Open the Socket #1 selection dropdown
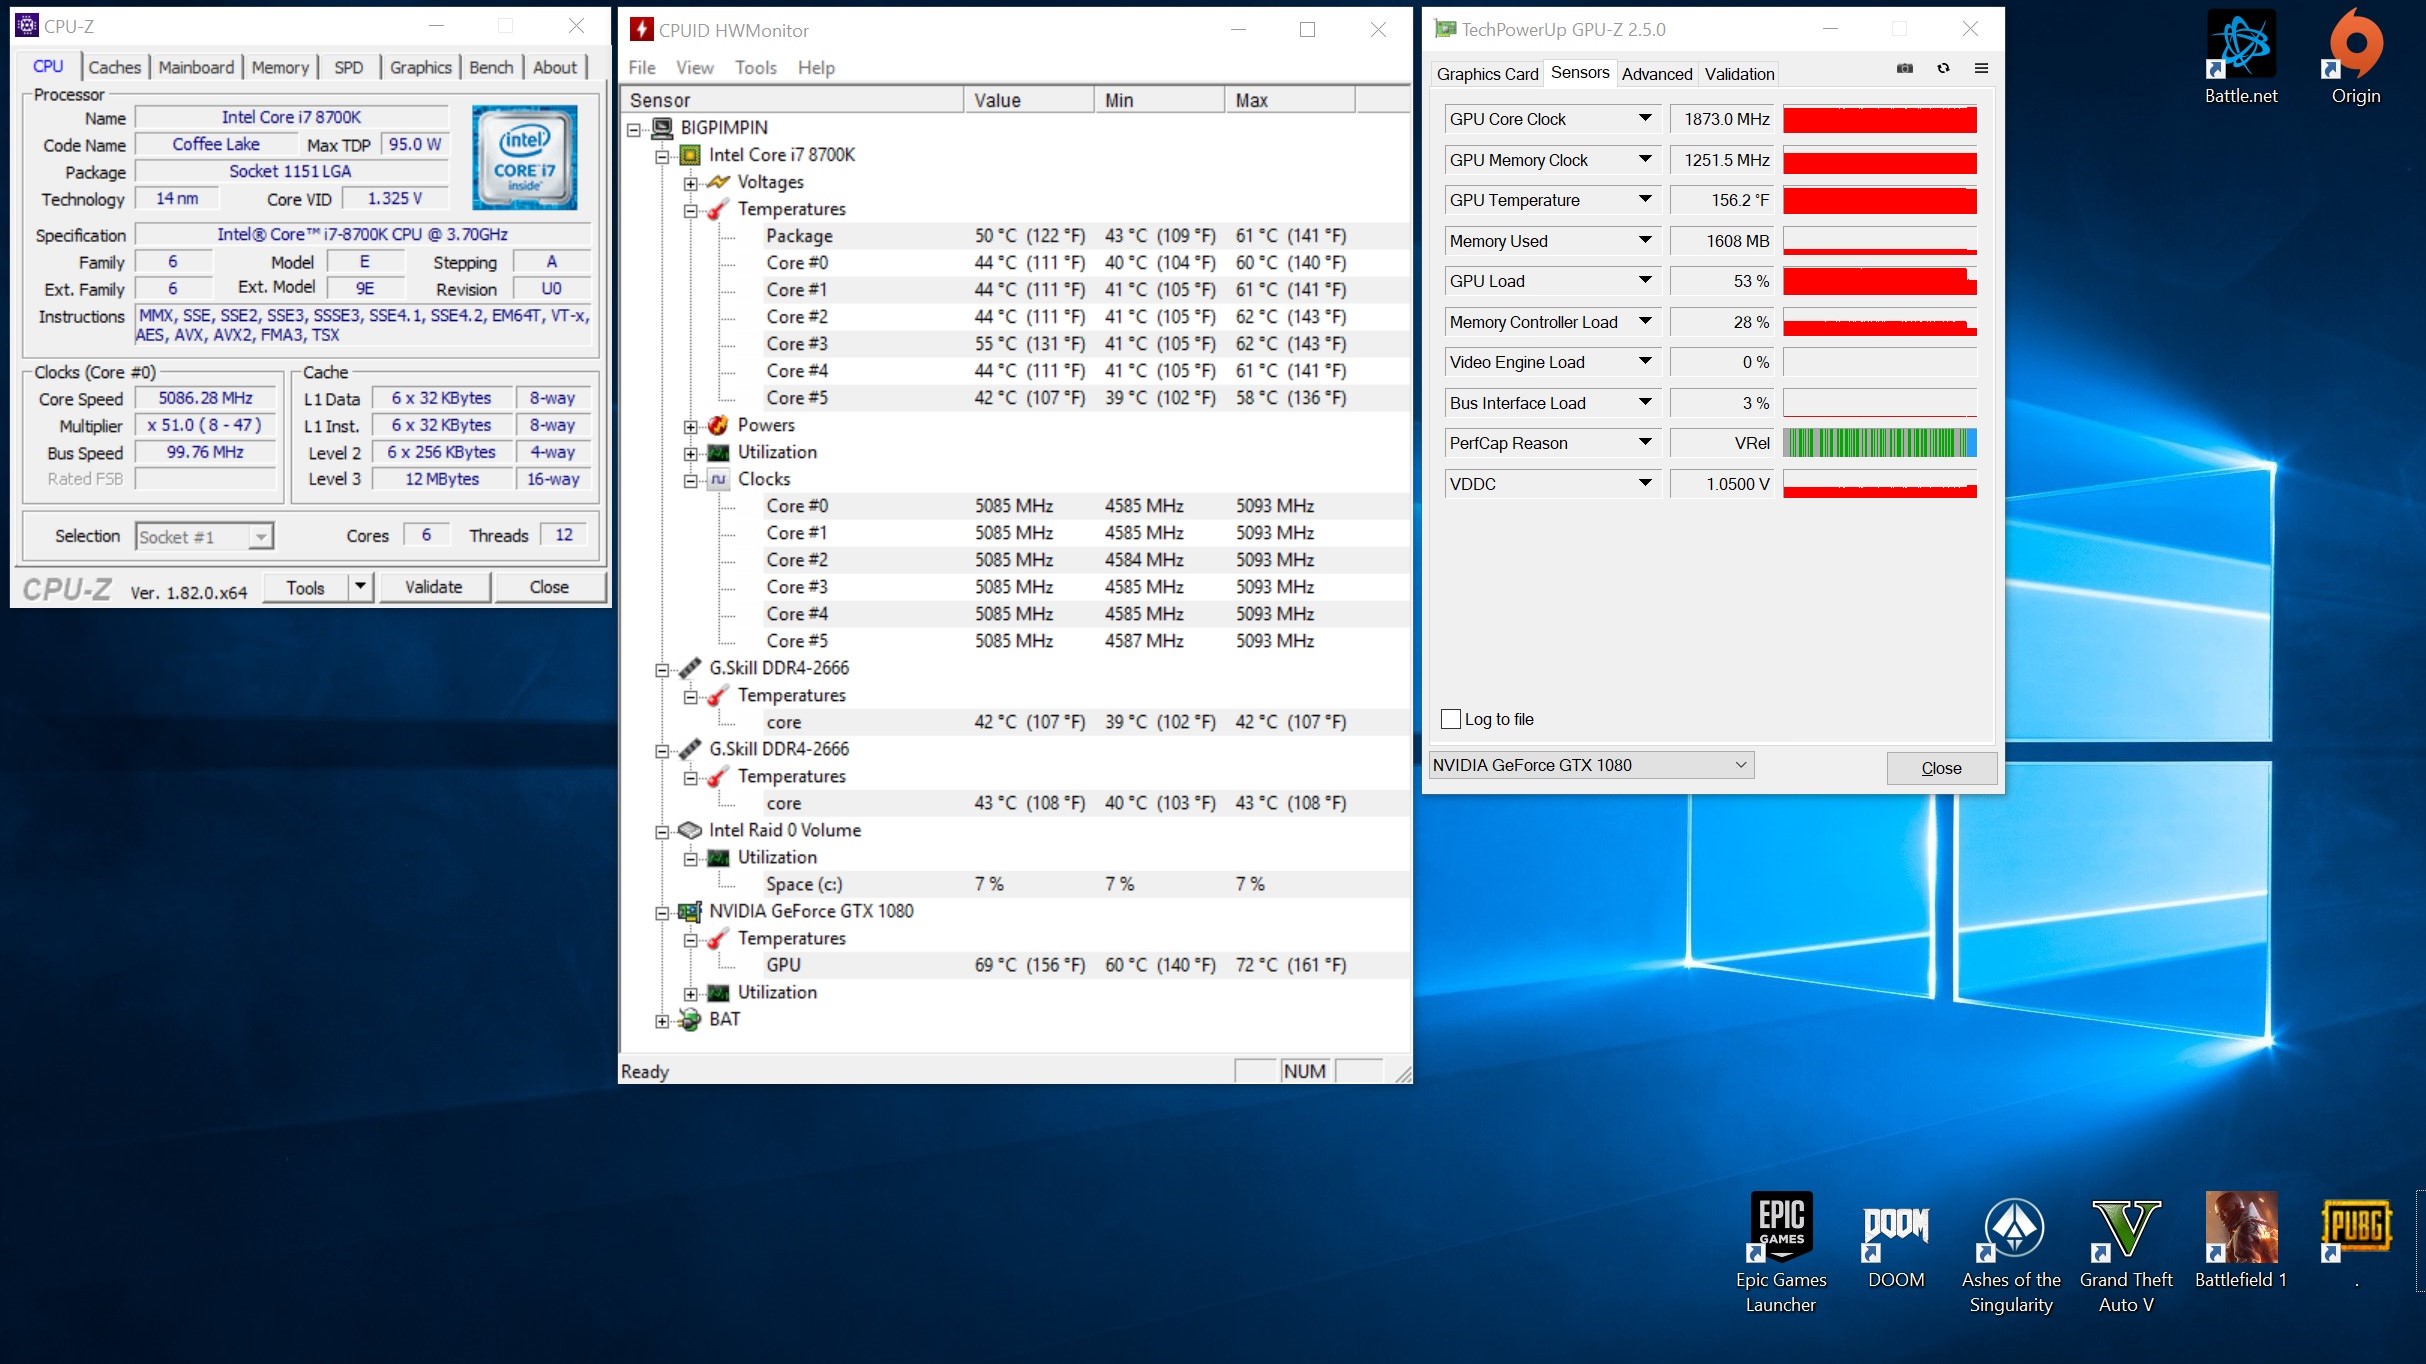 [204, 537]
